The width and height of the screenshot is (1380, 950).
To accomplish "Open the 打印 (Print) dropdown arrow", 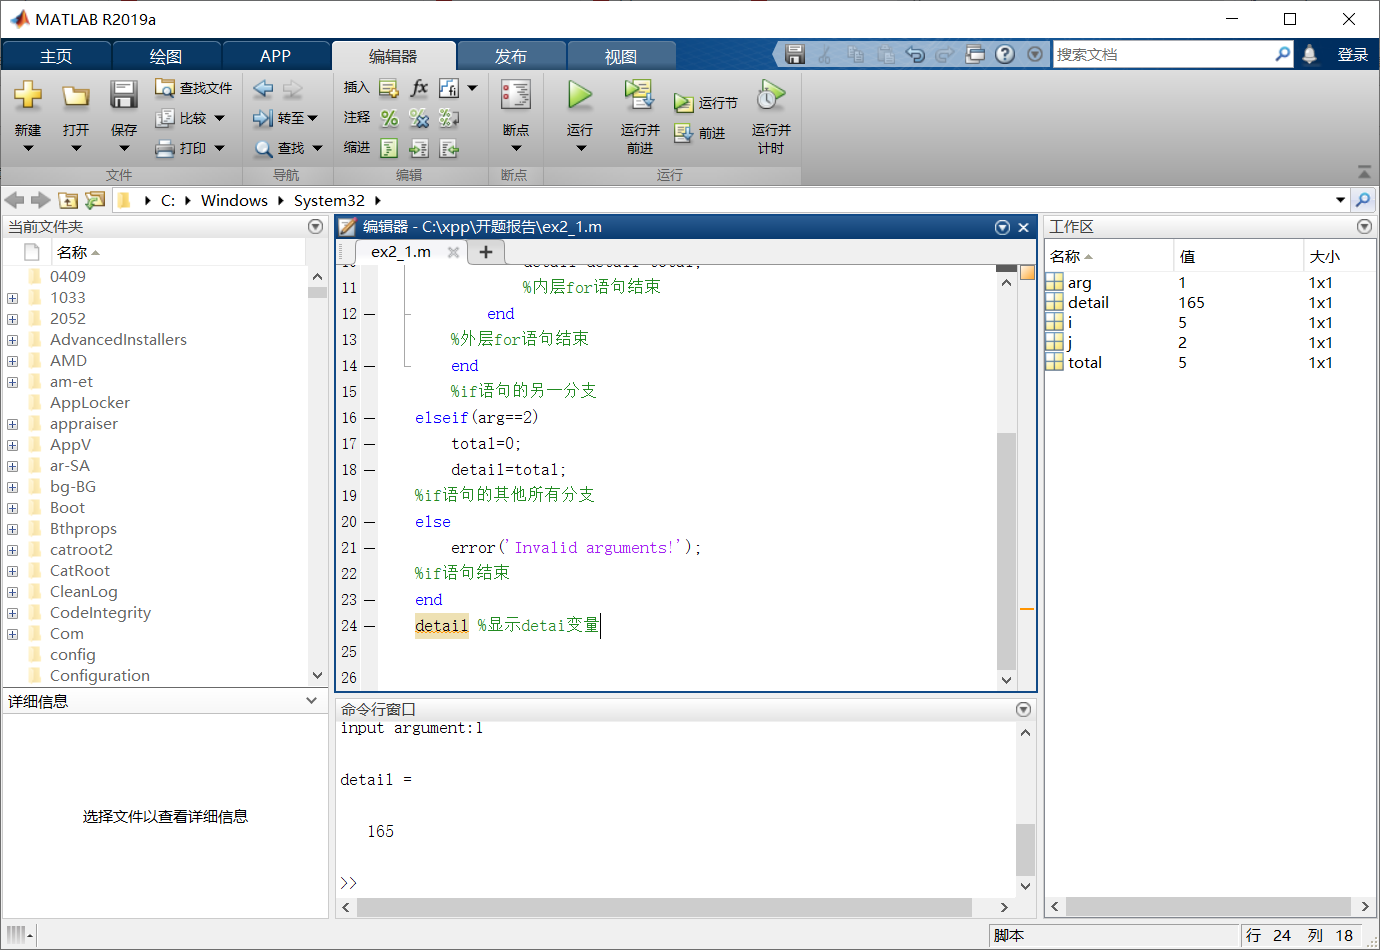I will click(x=220, y=148).
